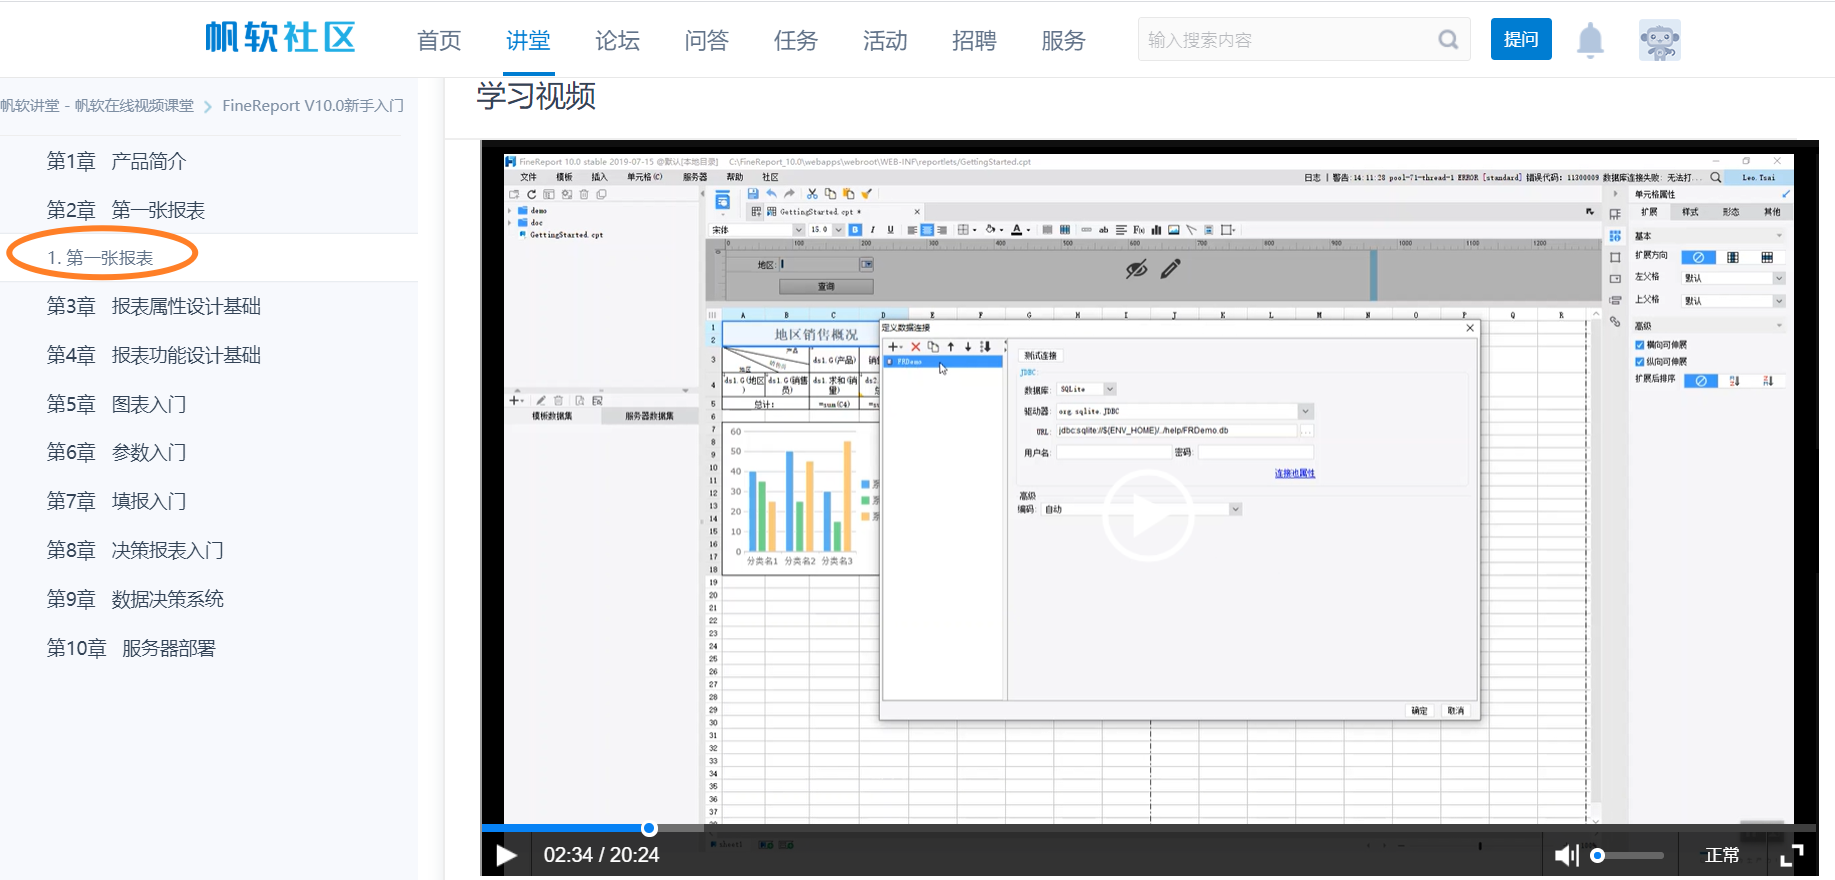The image size is (1835, 880).
Task: Open the 上父格 默认 dropdown
Action: 1779,300
